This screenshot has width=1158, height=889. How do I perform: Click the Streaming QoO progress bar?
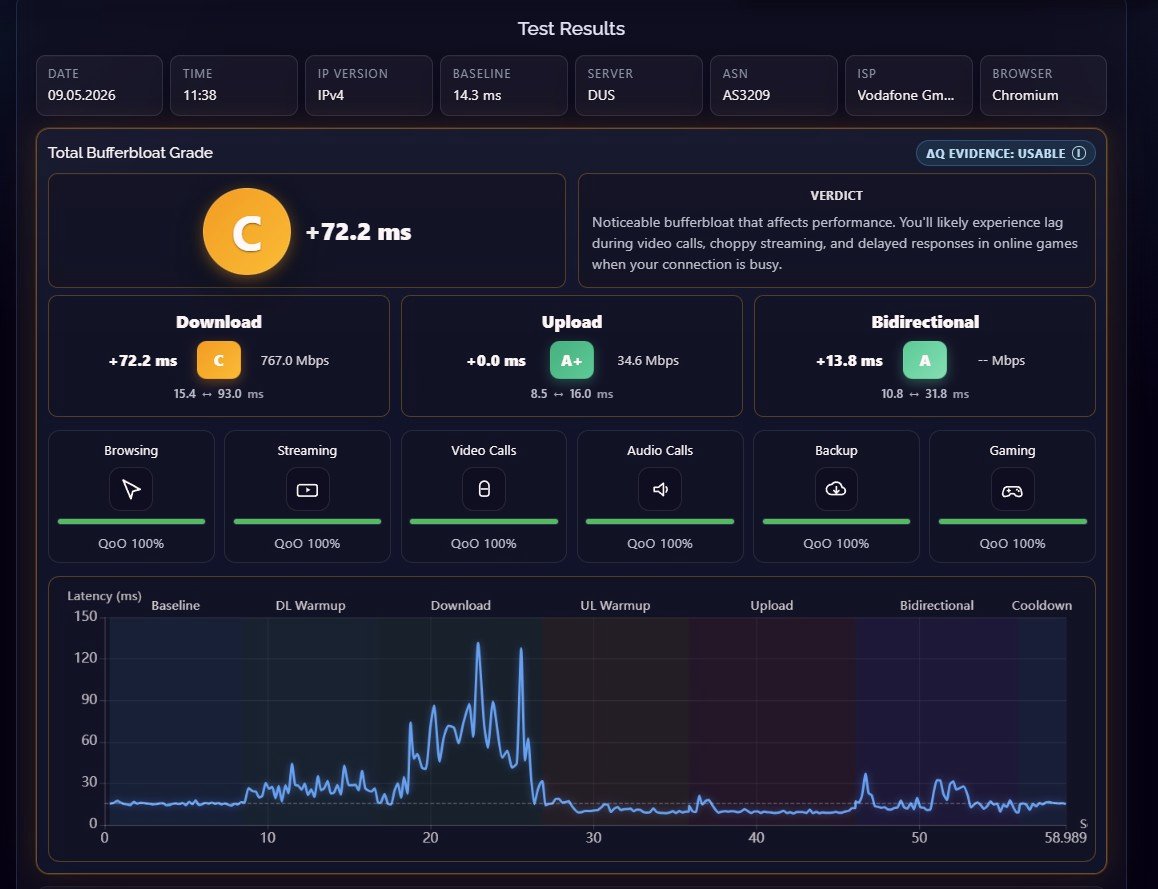[x=307, y=521]
